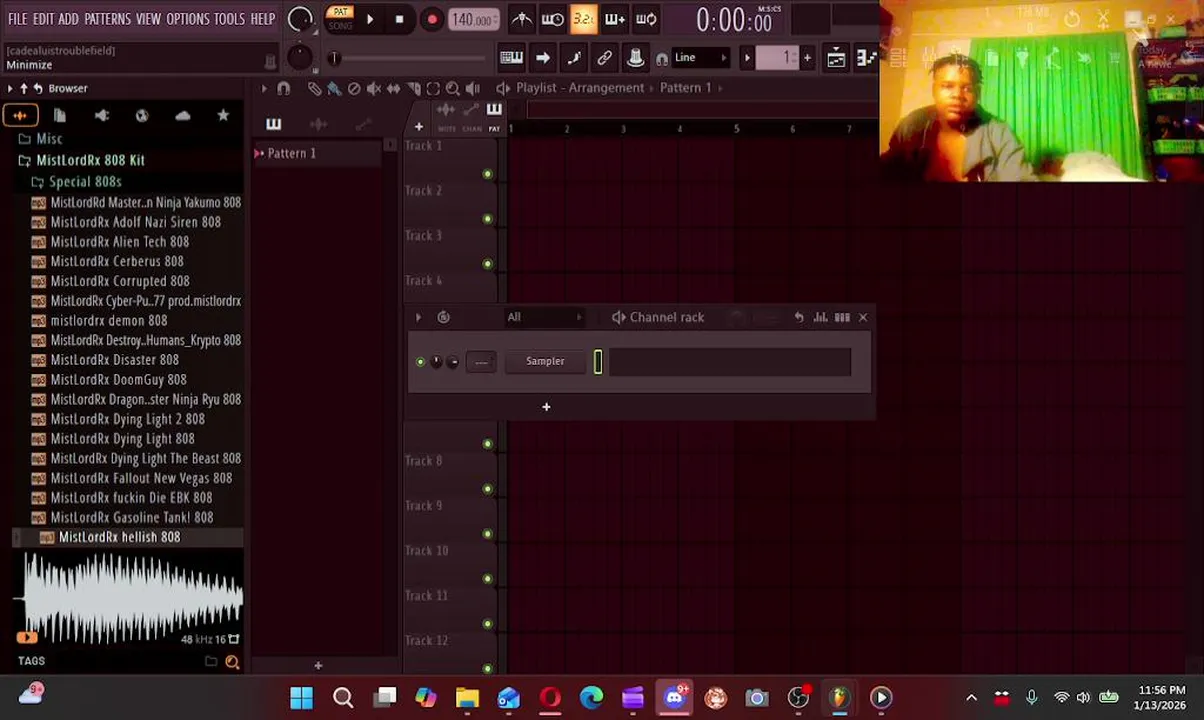Open the TOOLS menu

point(229,19)
